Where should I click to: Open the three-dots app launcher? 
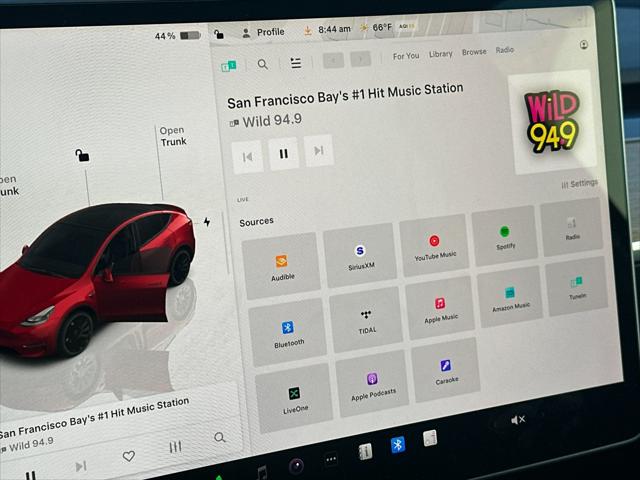(331, 460)
